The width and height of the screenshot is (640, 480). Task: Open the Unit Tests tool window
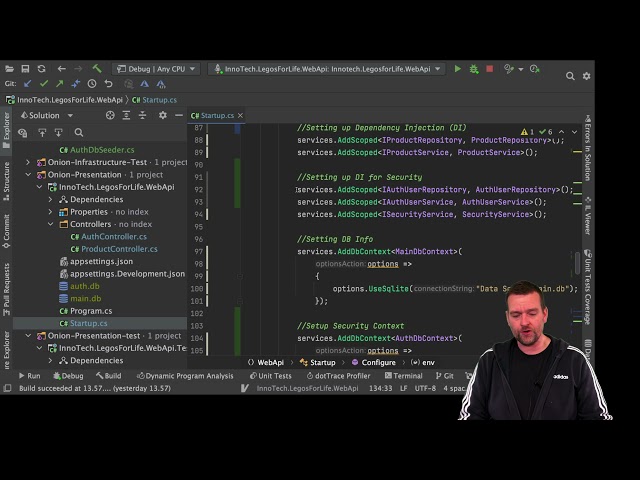point(270,376)
